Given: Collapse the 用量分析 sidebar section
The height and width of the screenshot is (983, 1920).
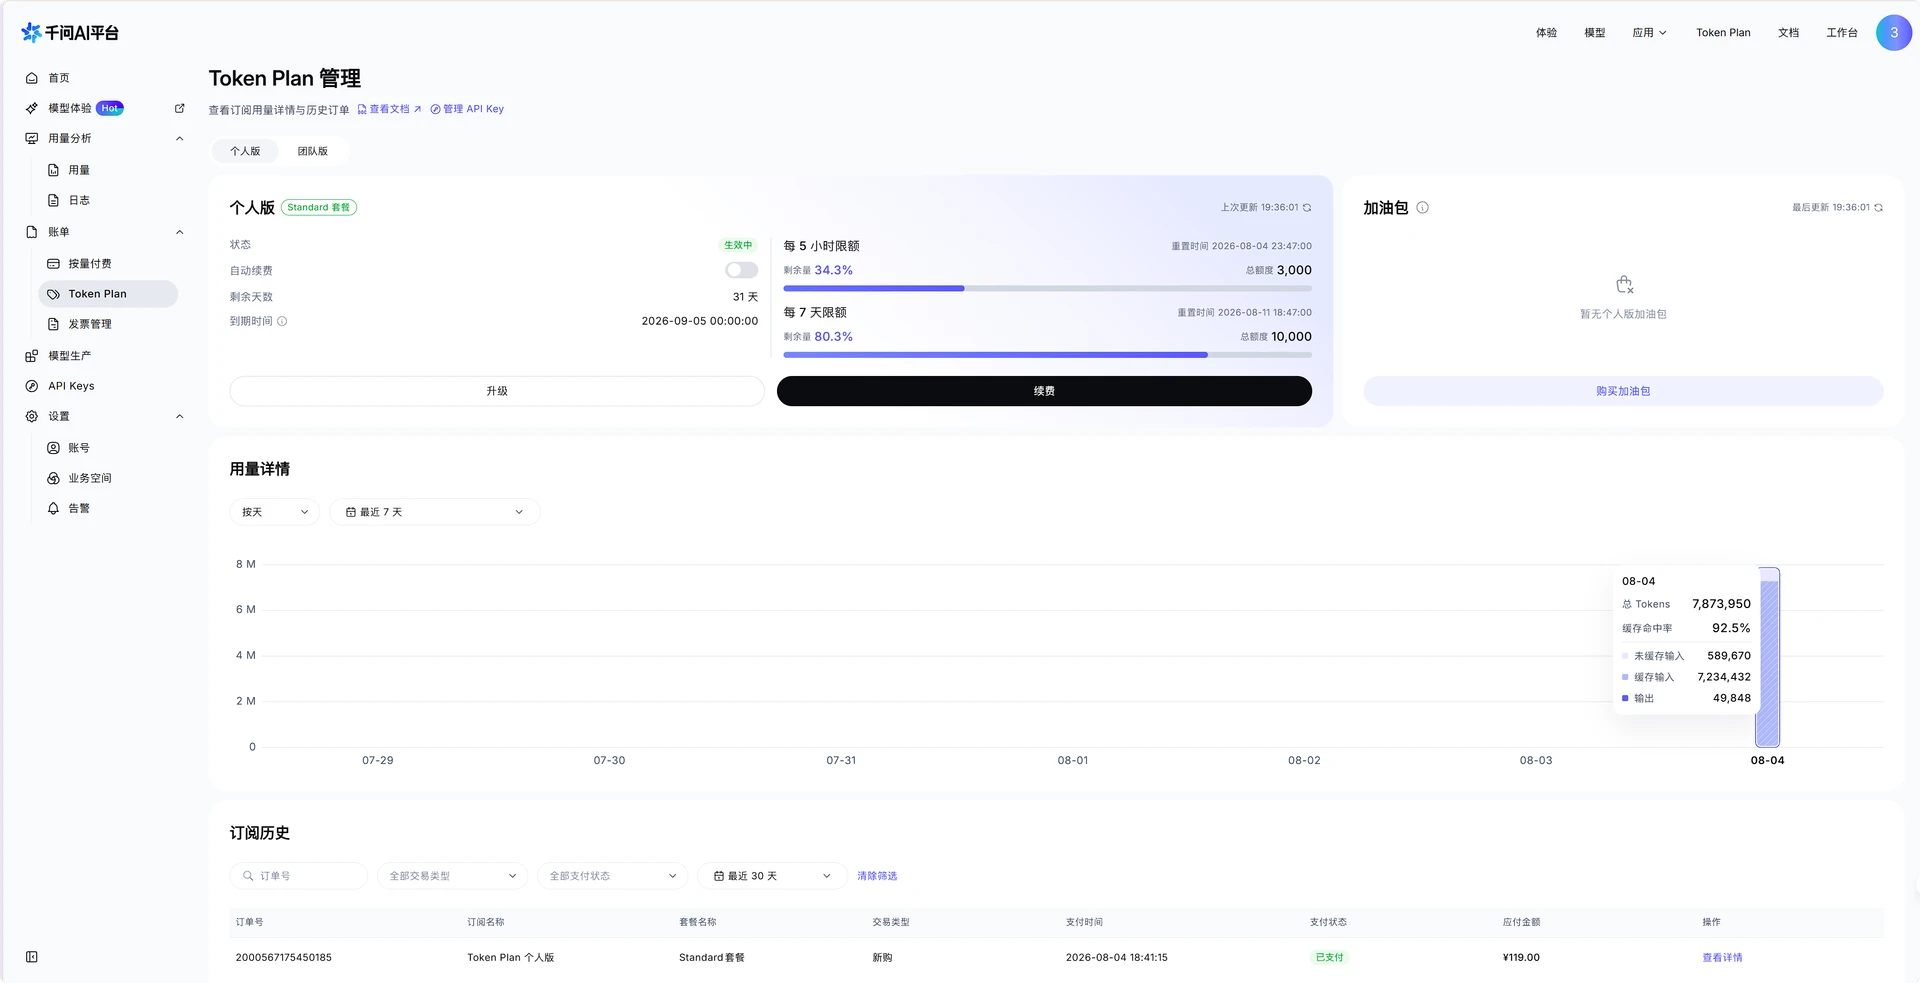Looking at the screenshot, I should [x=180, y=138].
